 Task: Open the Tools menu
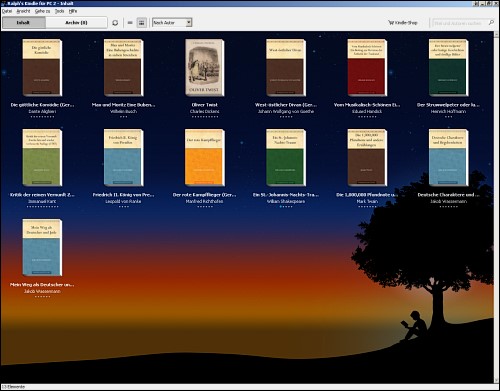pyautogui.click(x=59, y=11)
